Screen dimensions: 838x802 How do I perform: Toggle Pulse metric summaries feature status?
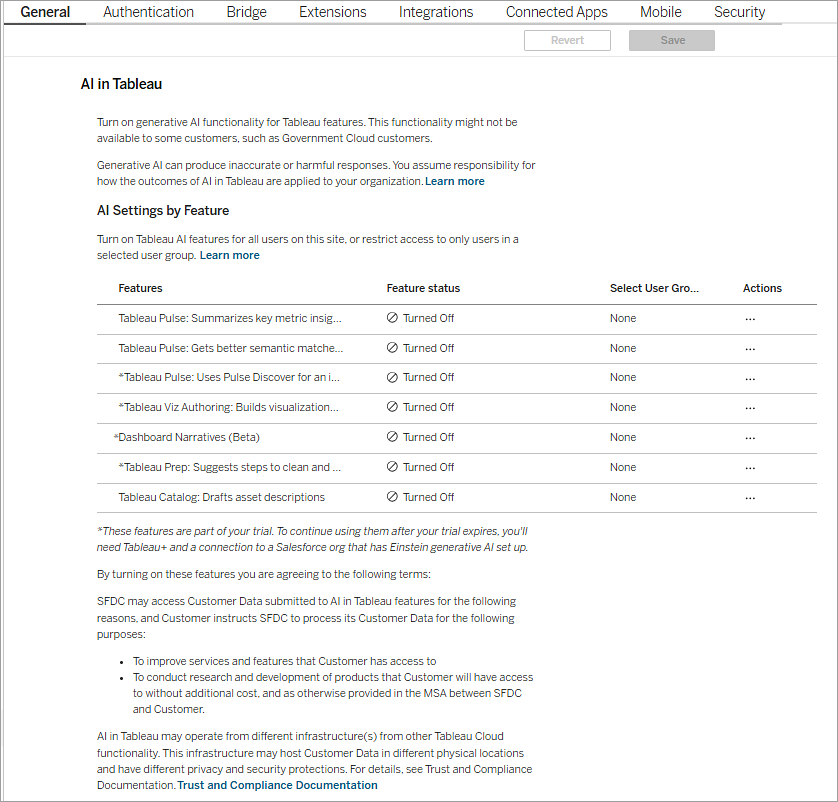tap(393, 317)
